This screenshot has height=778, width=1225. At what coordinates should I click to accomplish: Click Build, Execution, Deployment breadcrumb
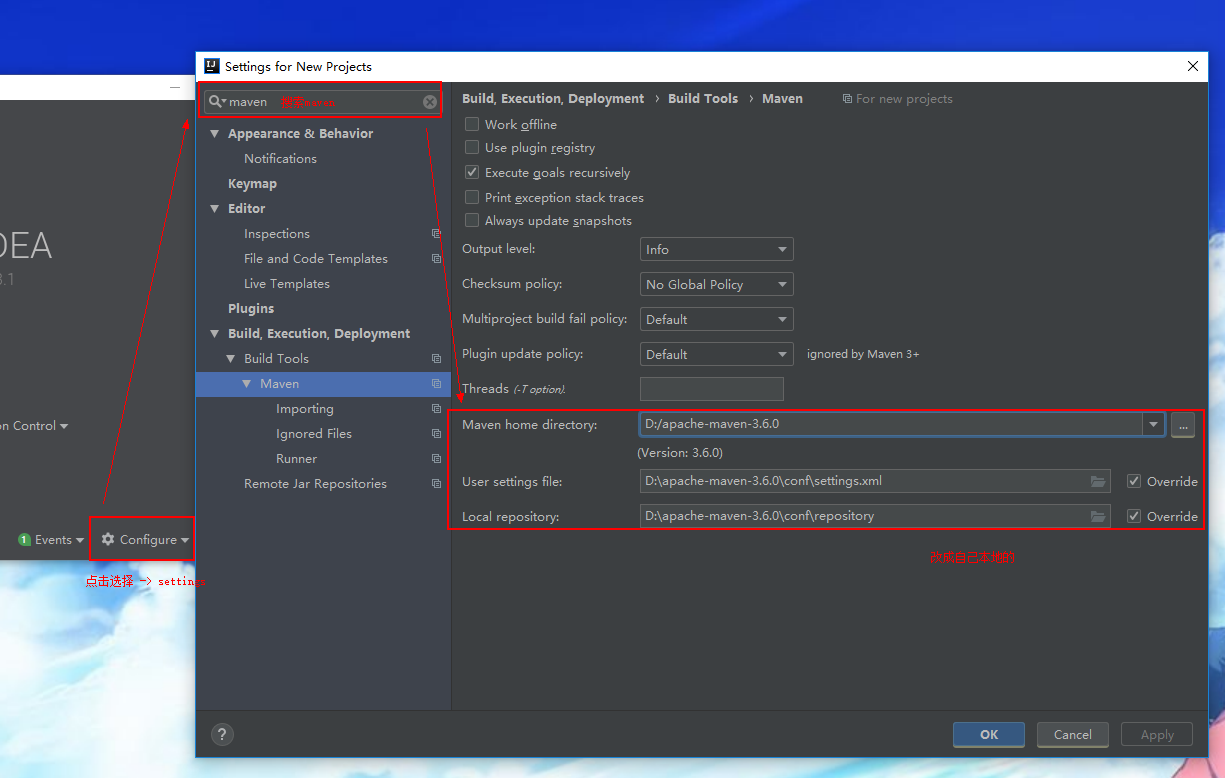coord(553,99)
